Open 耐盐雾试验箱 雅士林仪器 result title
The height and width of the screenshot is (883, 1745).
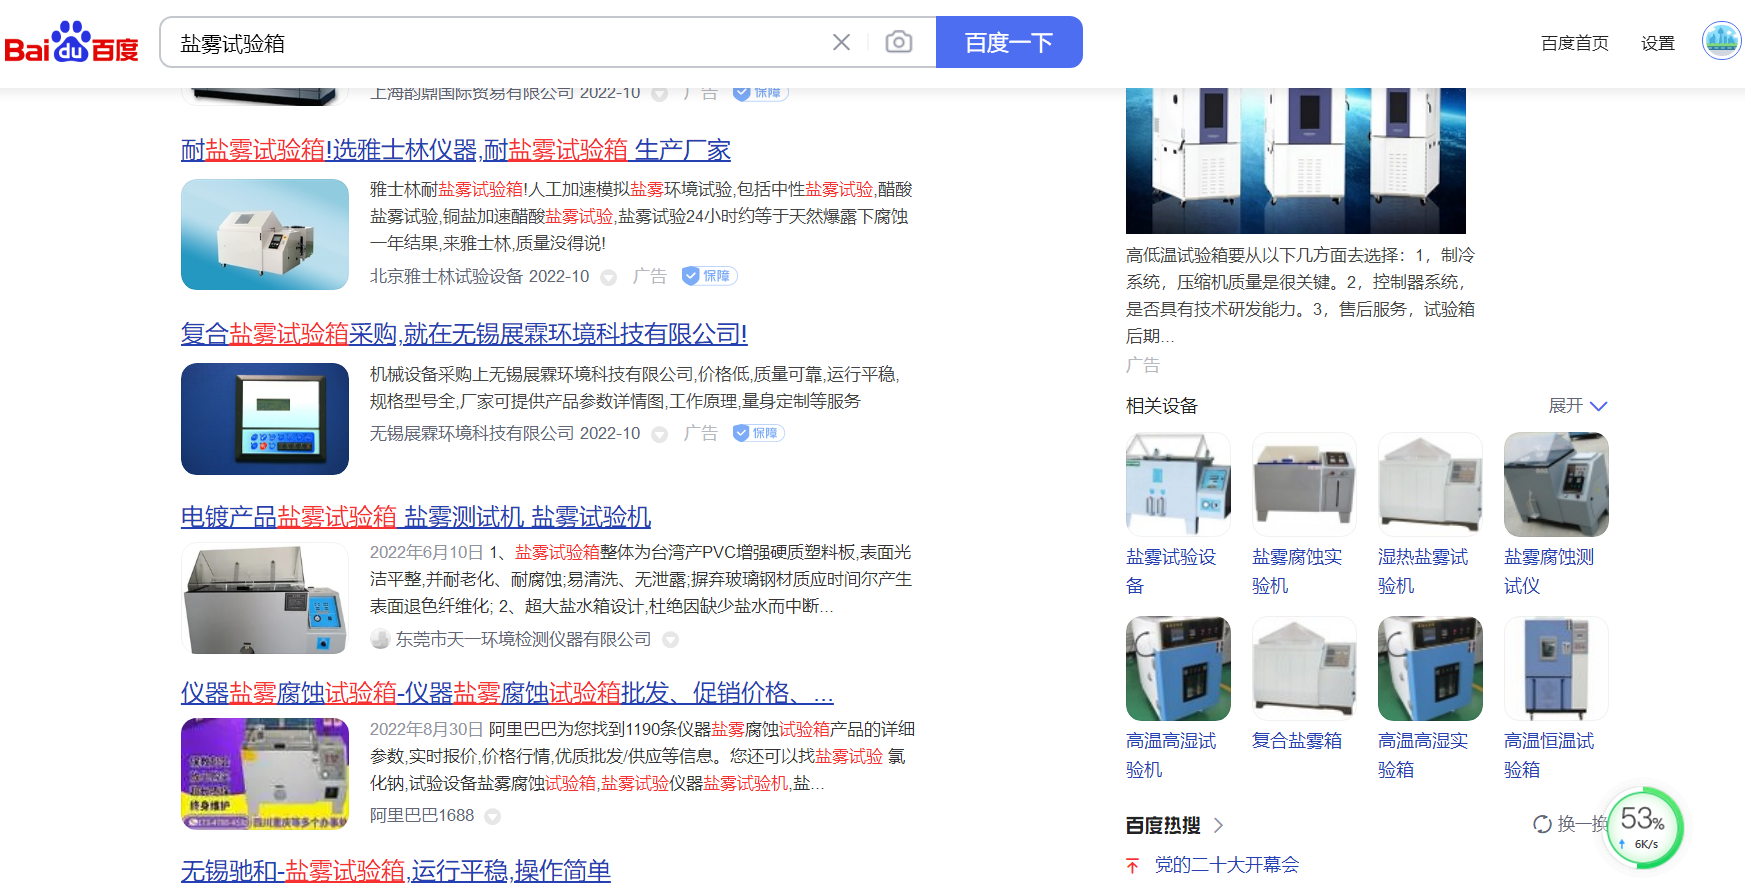[x=456, y=150]
